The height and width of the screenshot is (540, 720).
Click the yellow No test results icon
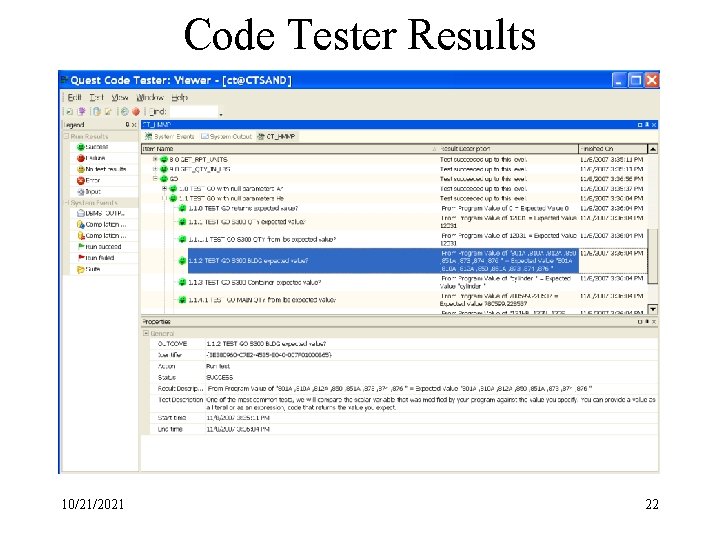tap(81, 169)
